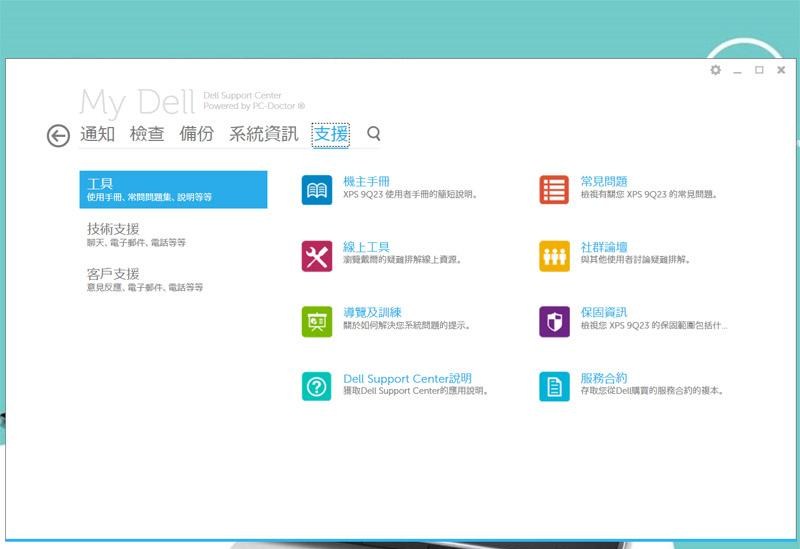The image size is (800, 549).
Task: Click the 常見問題 list icon
Action: (554, 189)
